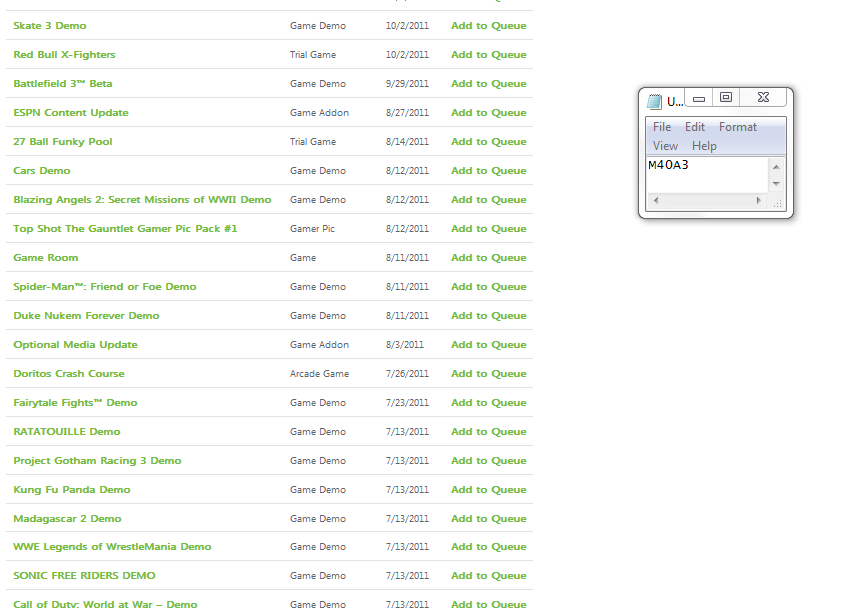
Task: Open the Help menu in Notepad
Action: coord(704,146)
